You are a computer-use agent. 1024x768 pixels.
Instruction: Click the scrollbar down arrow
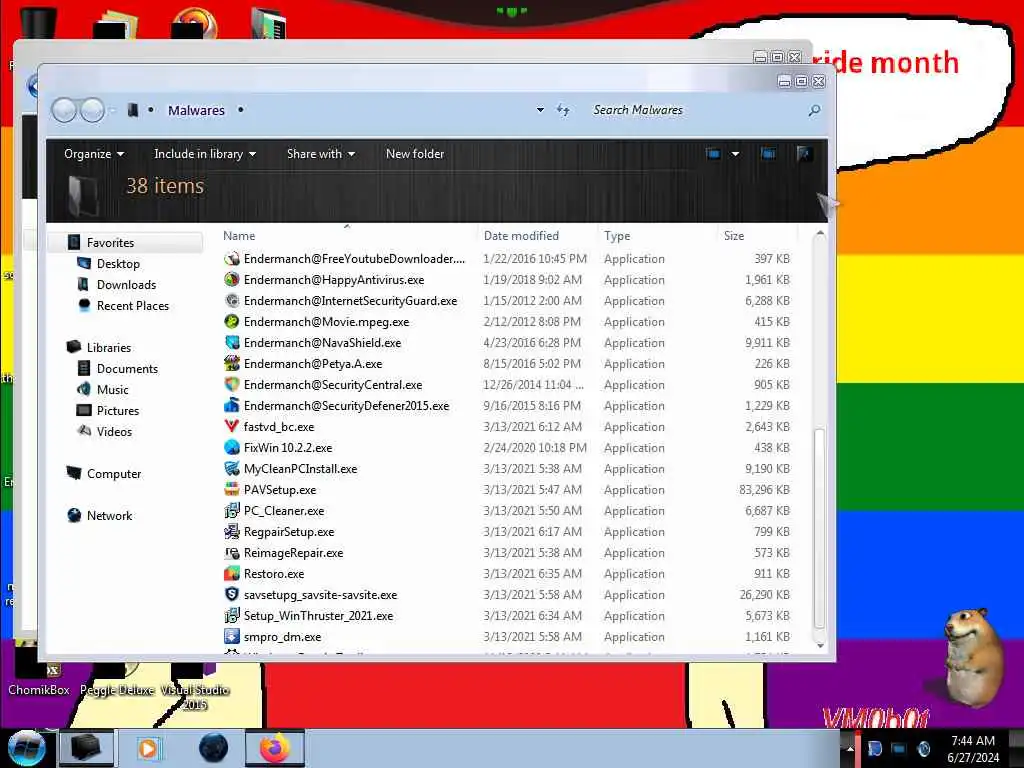click(x=820, y=645)
